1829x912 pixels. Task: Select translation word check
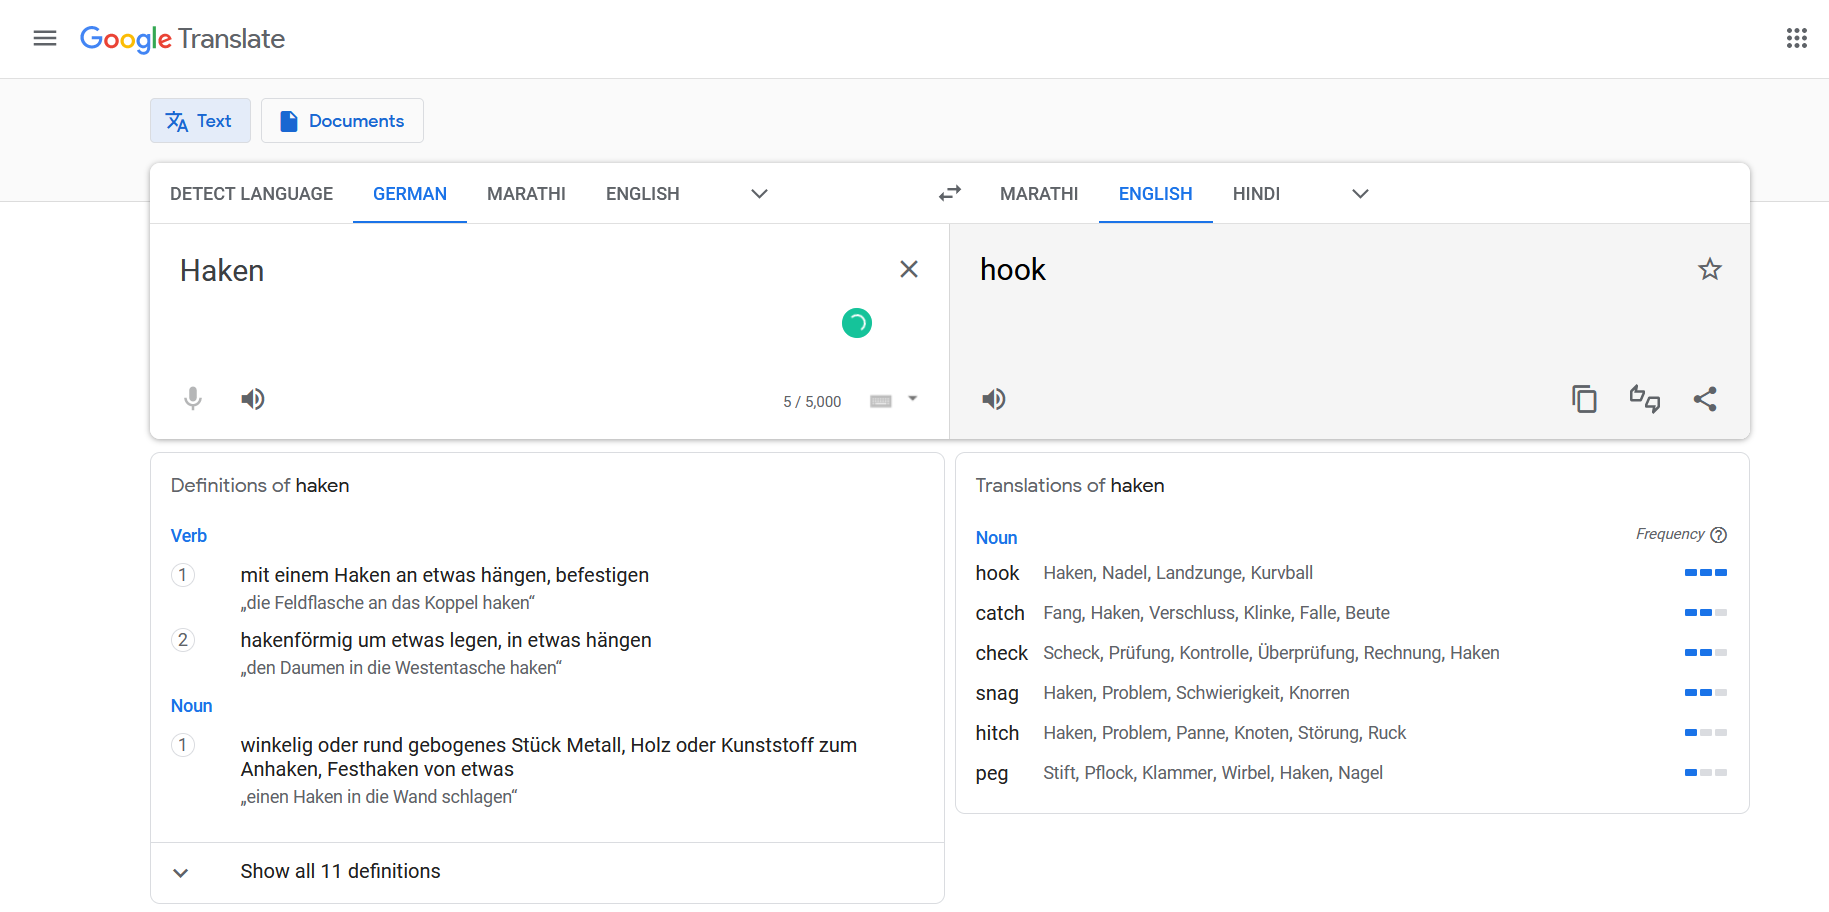pos(1001,653)
